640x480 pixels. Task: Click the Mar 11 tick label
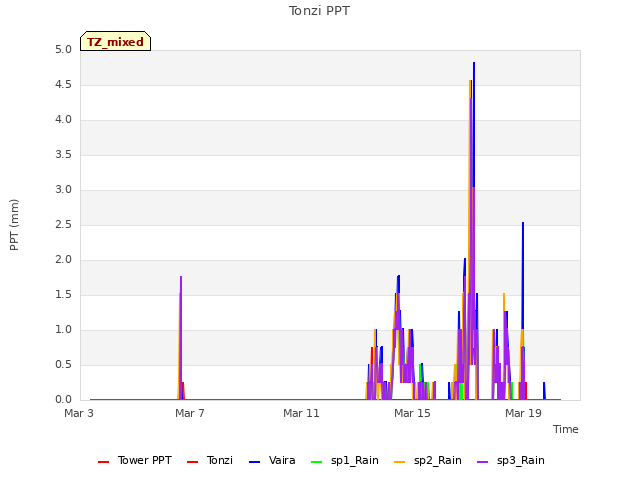pos(301,413)
